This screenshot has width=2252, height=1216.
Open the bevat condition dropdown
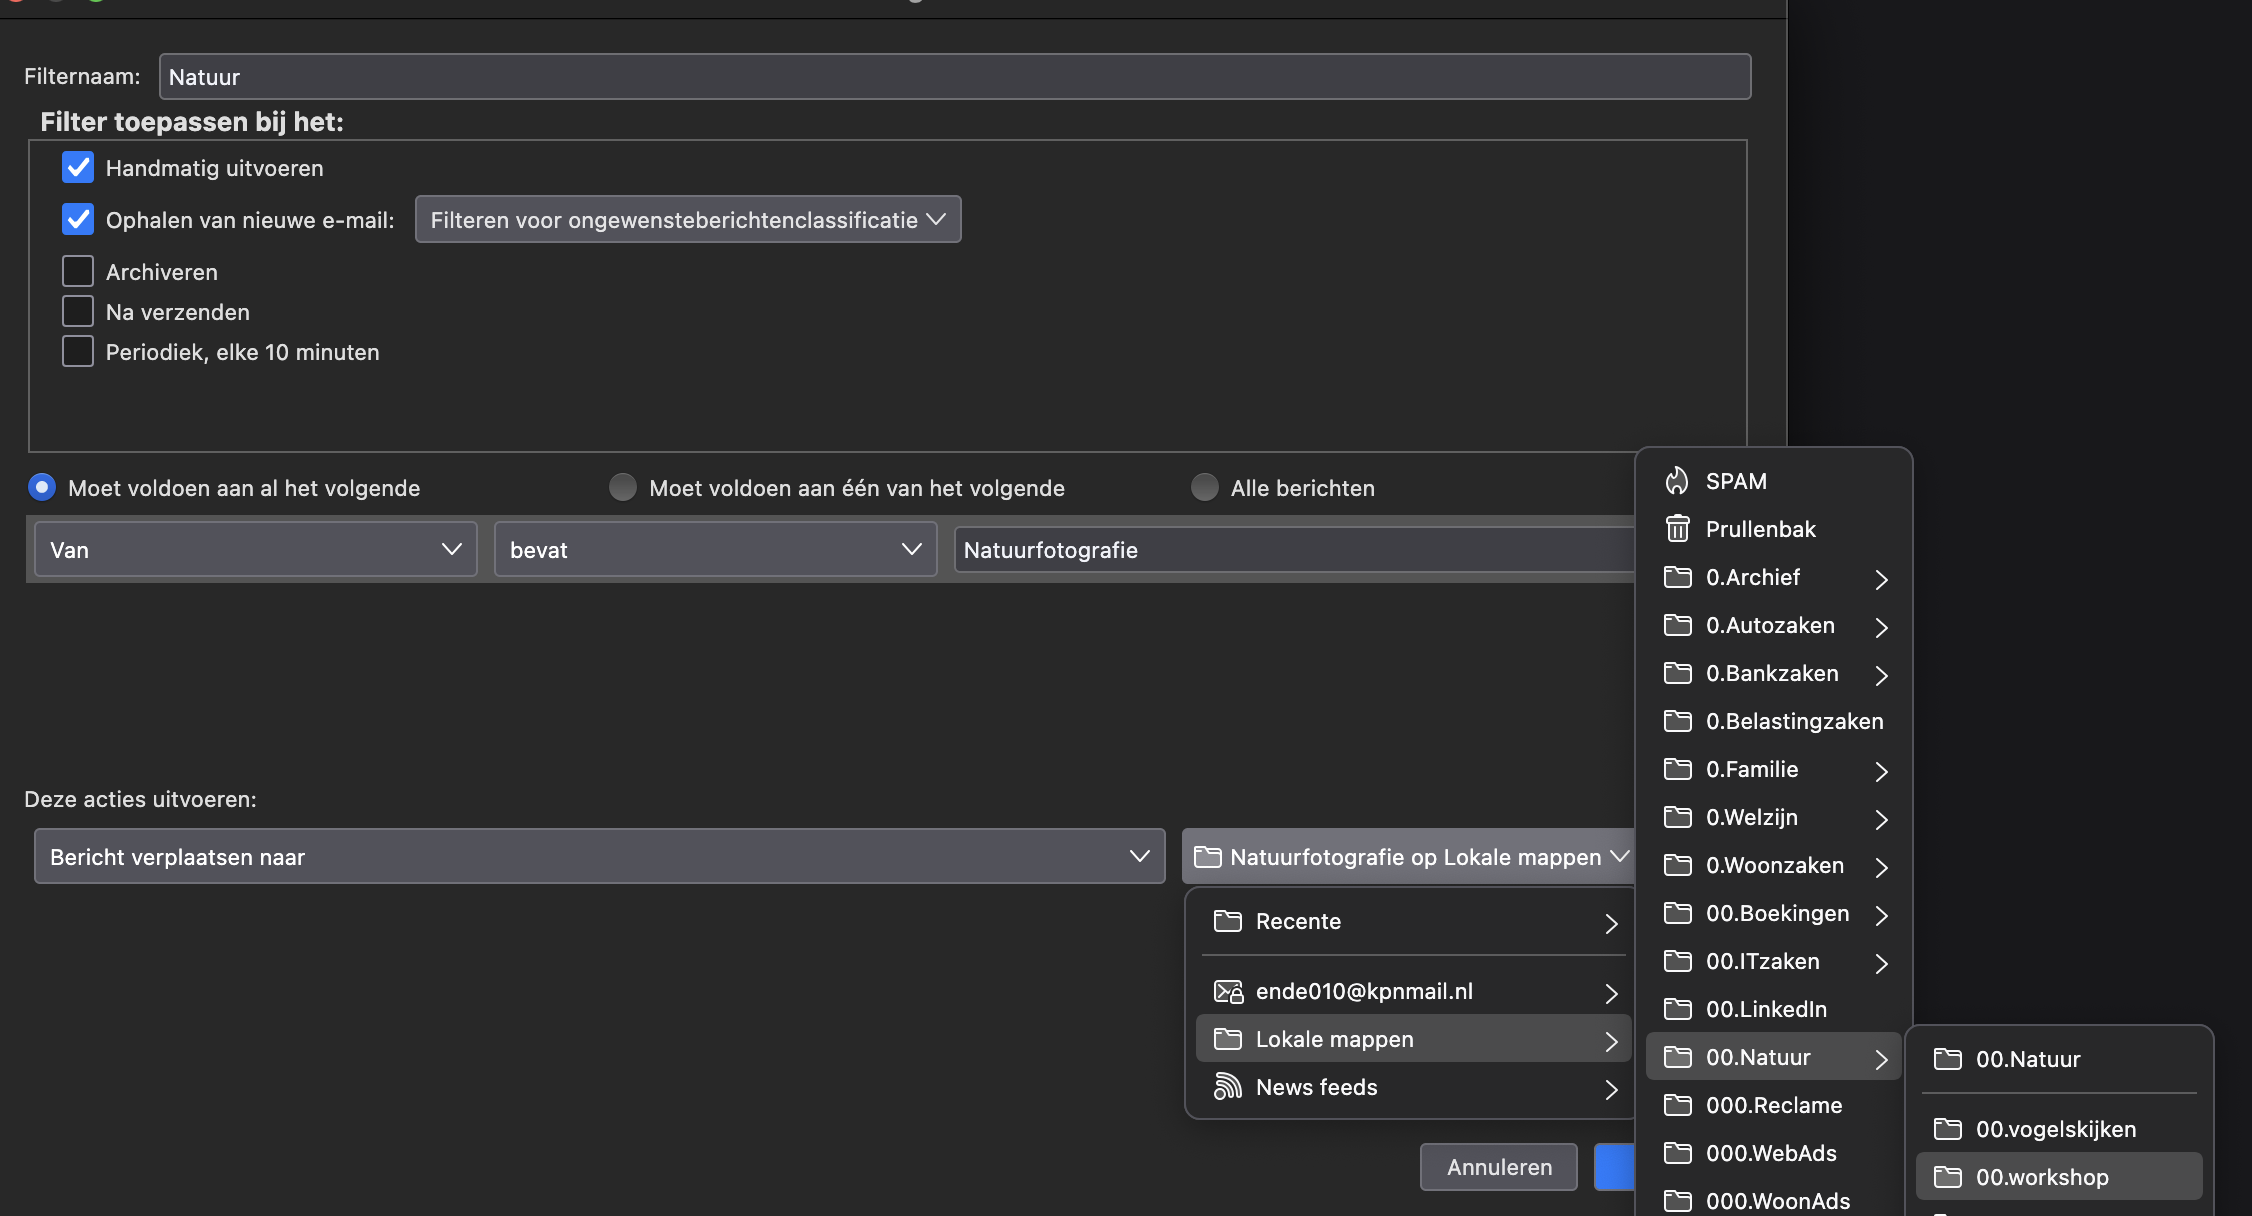point(715,550)
